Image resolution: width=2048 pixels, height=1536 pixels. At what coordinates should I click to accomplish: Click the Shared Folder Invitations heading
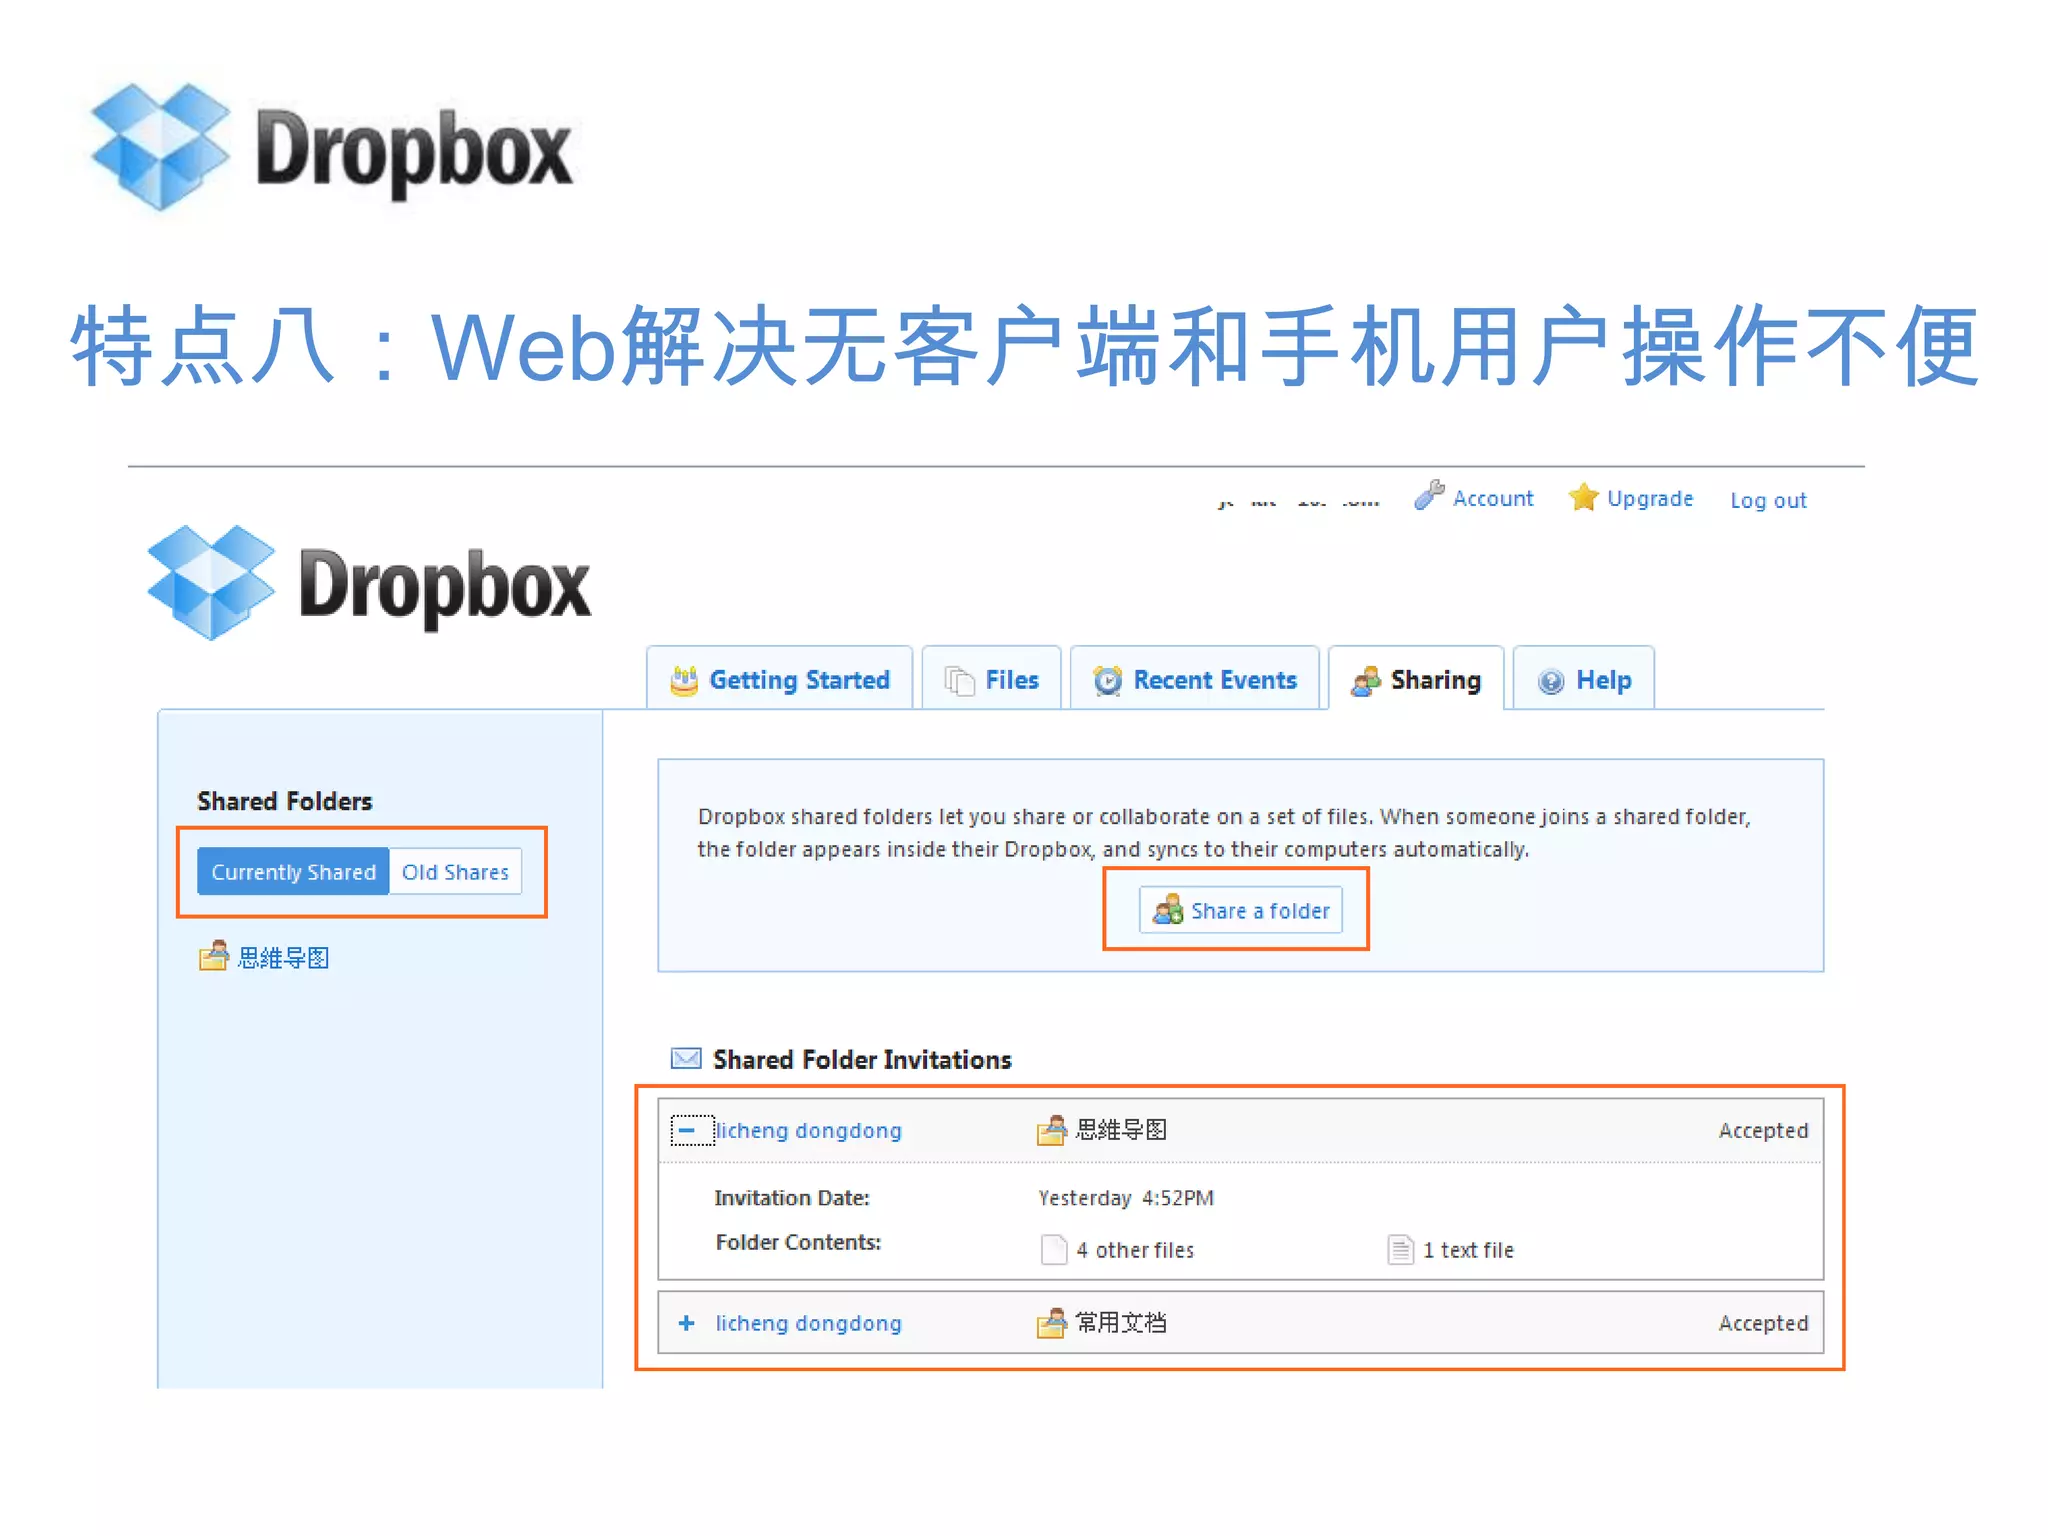click(x=862, y=1060)
